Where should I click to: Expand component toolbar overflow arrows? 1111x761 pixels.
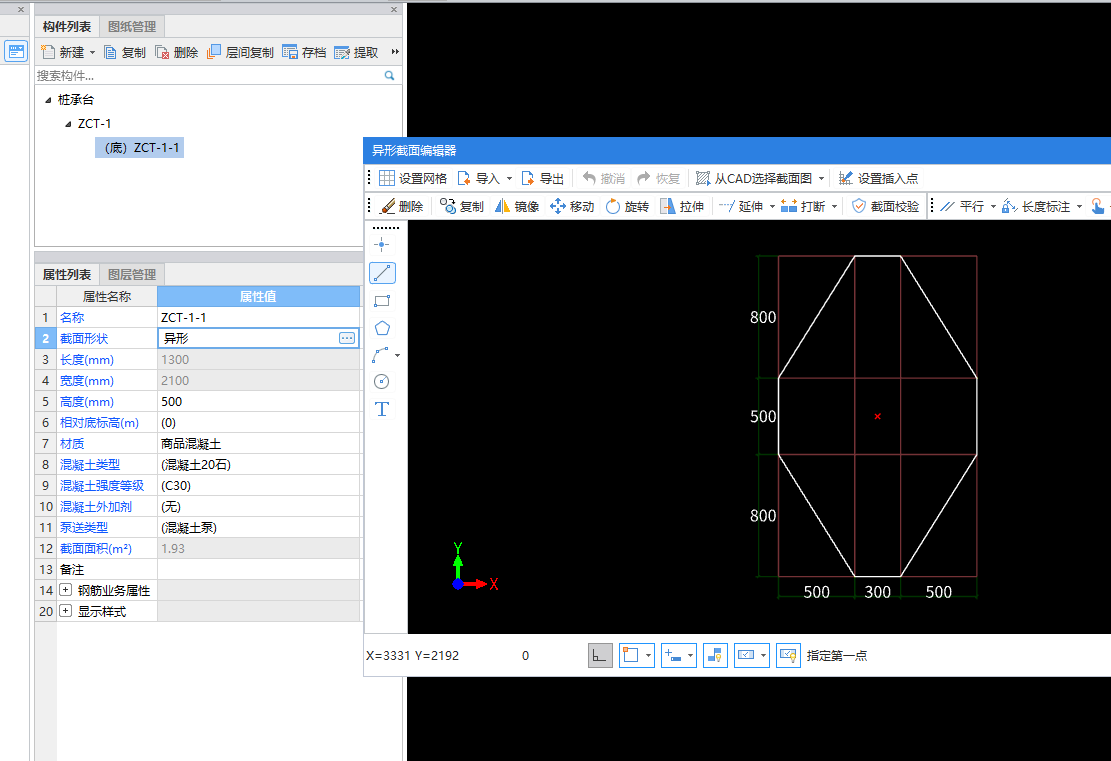coord(395,52)
